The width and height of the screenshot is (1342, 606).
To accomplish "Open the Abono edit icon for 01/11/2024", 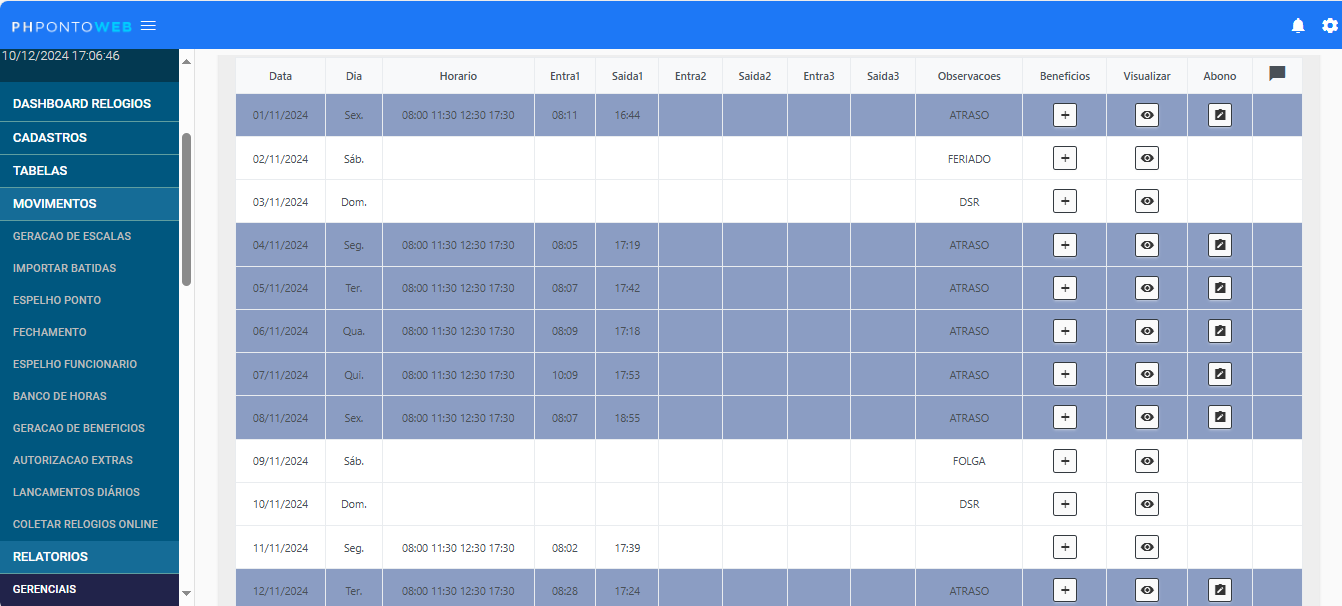I will click(x=1219, y=114).
